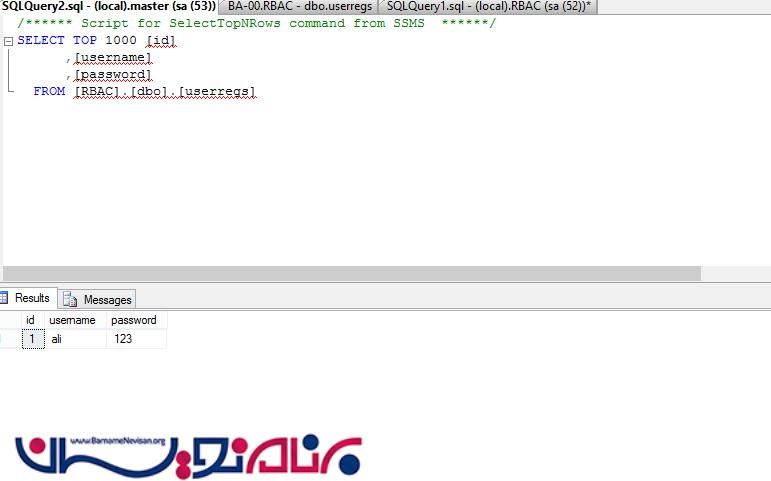771x481 pixels.
Task: Click the TOP keyword in the query
Action: click(84, 41)
